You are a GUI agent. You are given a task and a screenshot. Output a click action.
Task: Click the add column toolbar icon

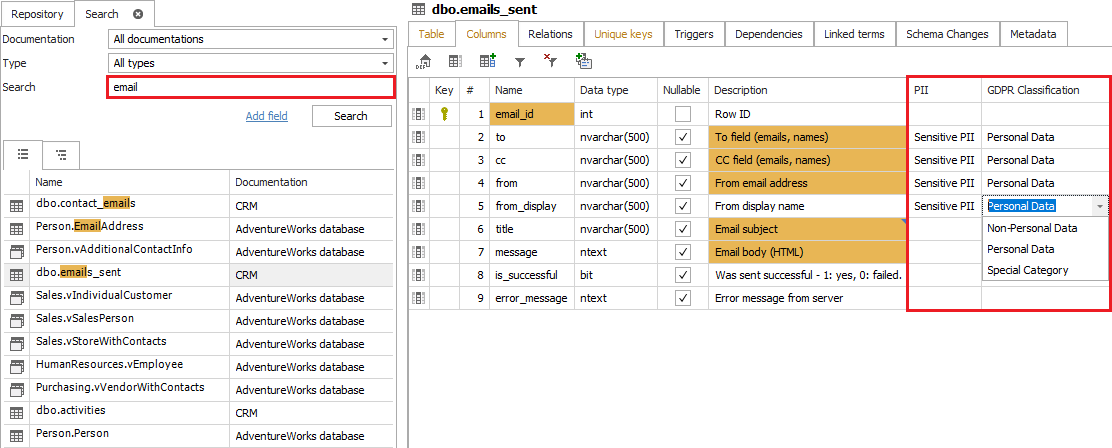click(487, 62)
